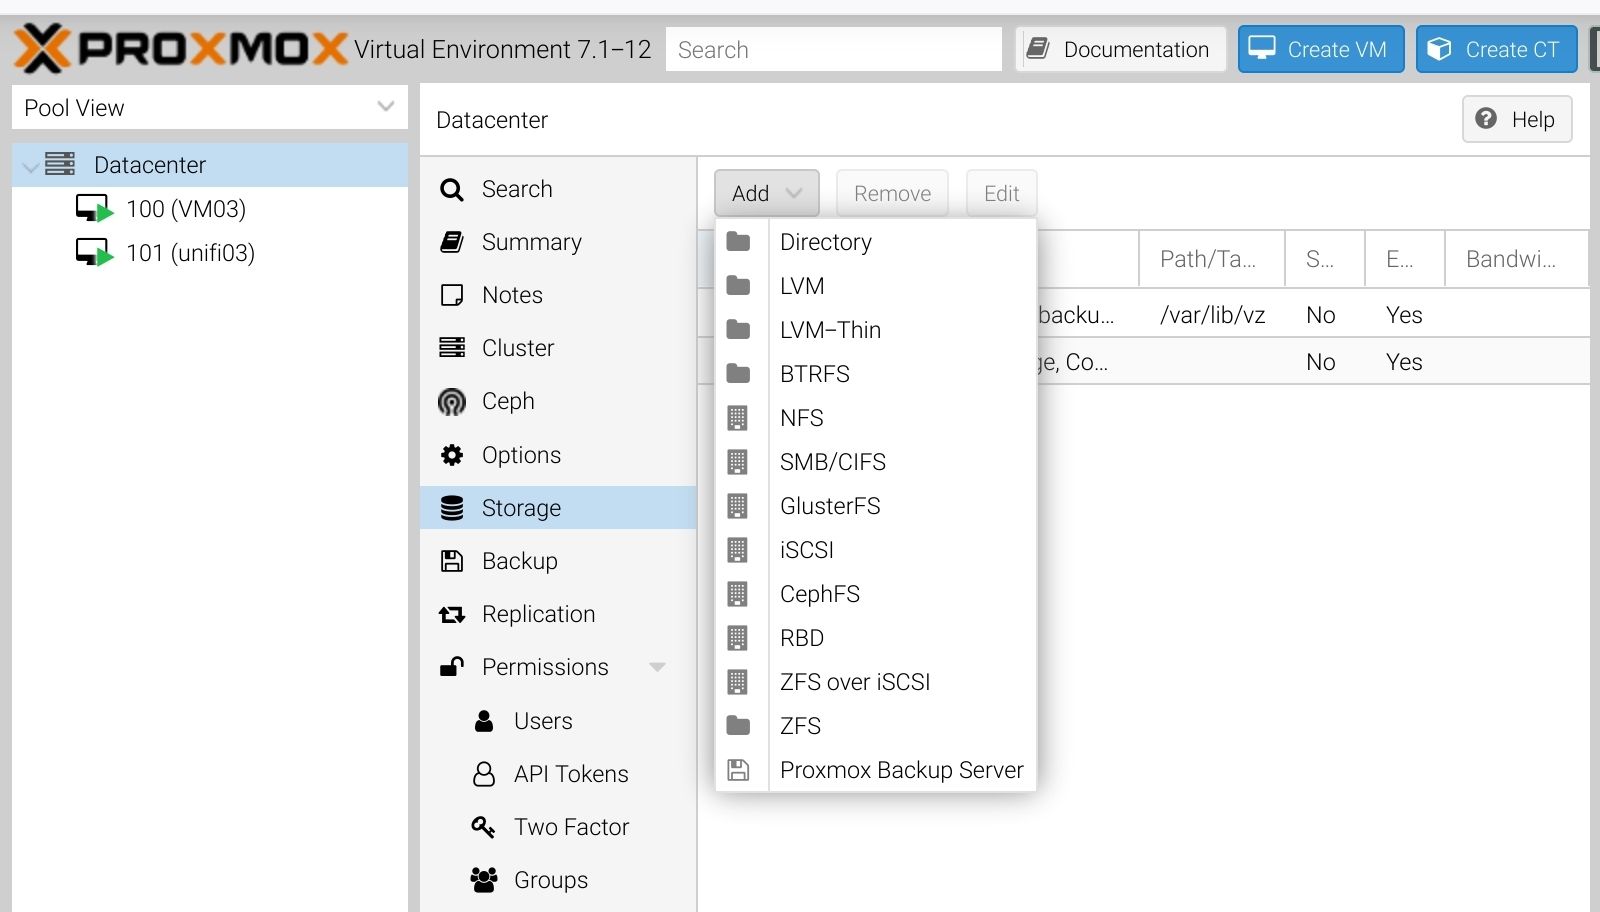The width and height of the screenshot is (1600, 912).
Task: Choose LVM storage type
Action: coord(876,286)
